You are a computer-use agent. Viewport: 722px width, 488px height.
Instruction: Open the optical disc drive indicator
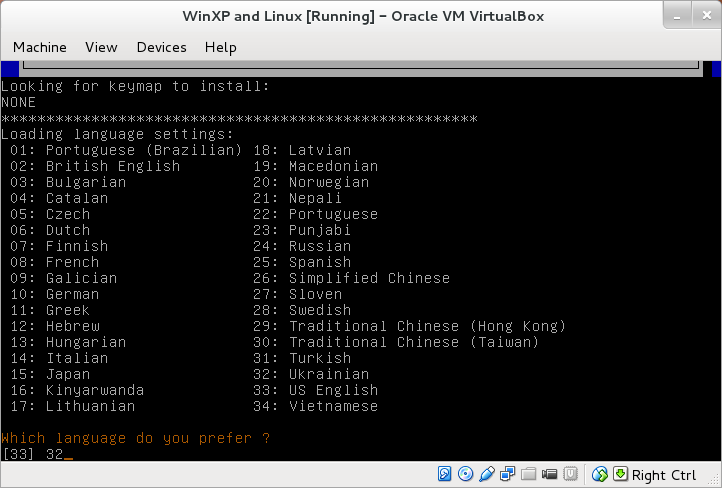(466, 474)
